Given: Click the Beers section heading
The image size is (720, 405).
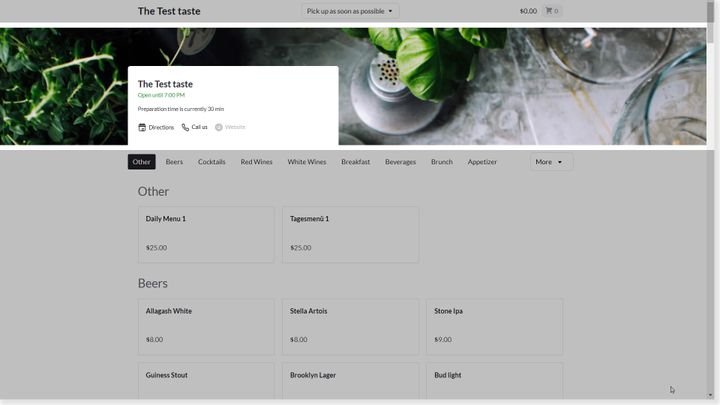Looking at the screenshot, I should [152, 283].
